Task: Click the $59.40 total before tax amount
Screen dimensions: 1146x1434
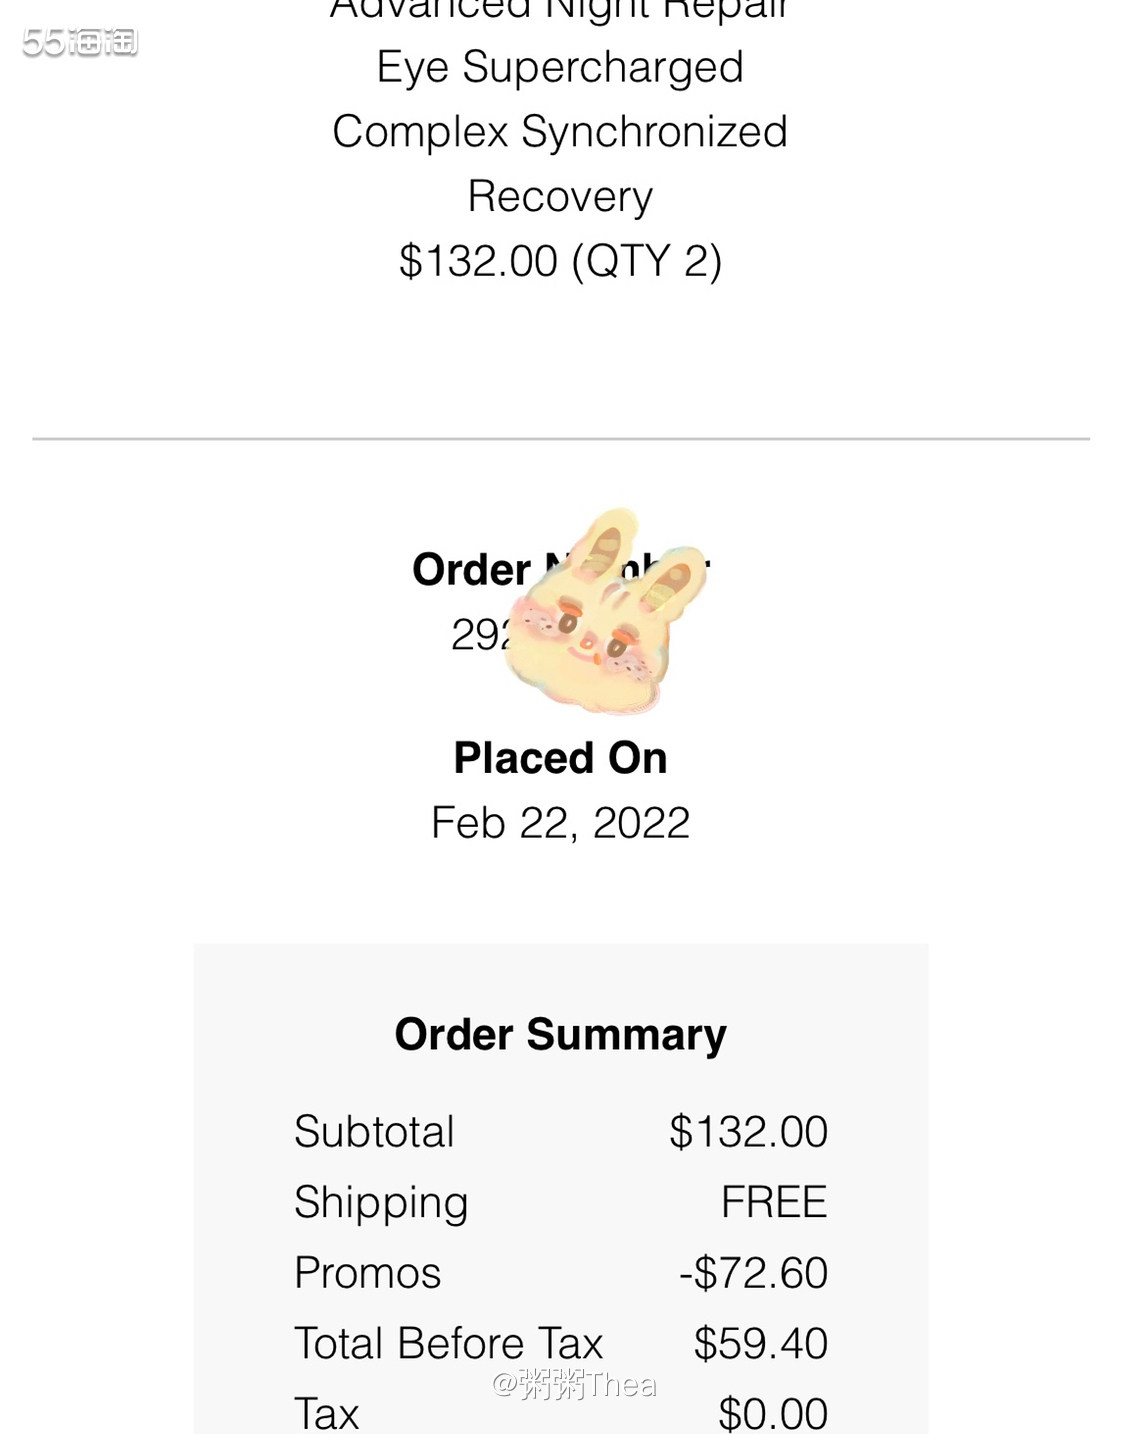Action: coord(760,1343)
